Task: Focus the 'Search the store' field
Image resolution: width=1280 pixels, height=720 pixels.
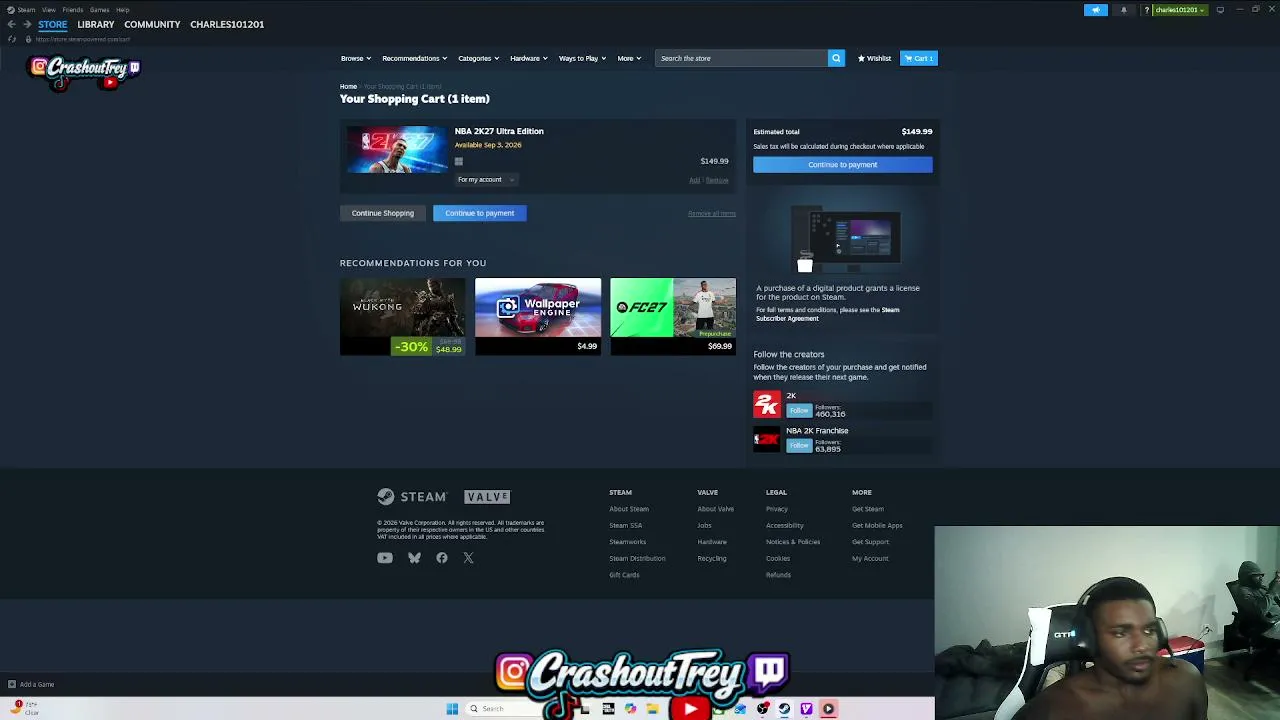Action: [741, 58]
